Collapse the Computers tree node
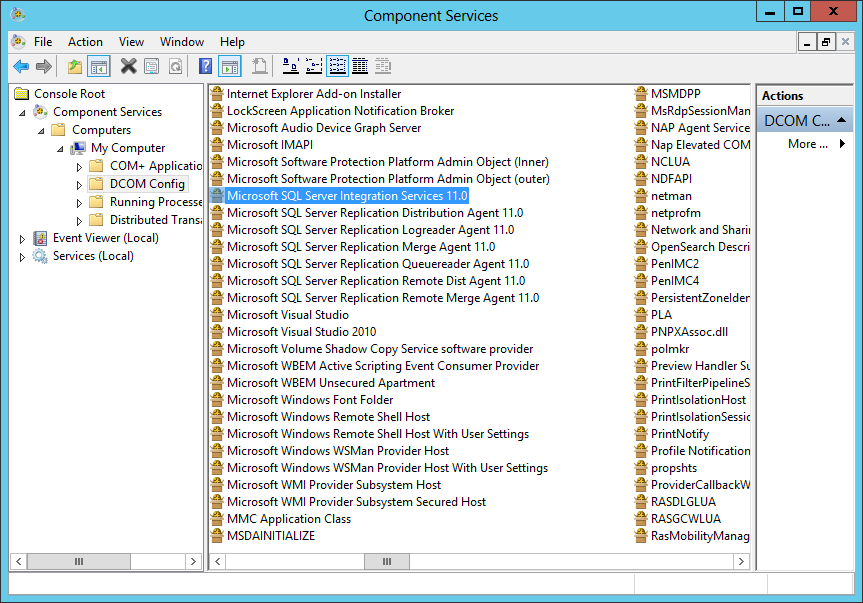 (41, 131)
